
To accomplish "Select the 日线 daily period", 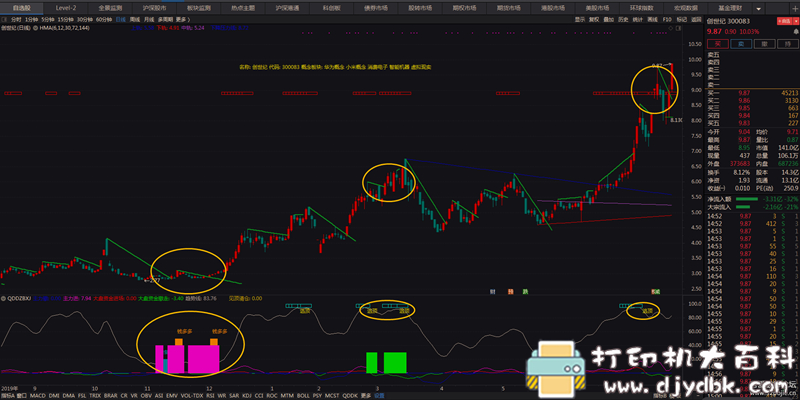I will click(x=121, y=20).
